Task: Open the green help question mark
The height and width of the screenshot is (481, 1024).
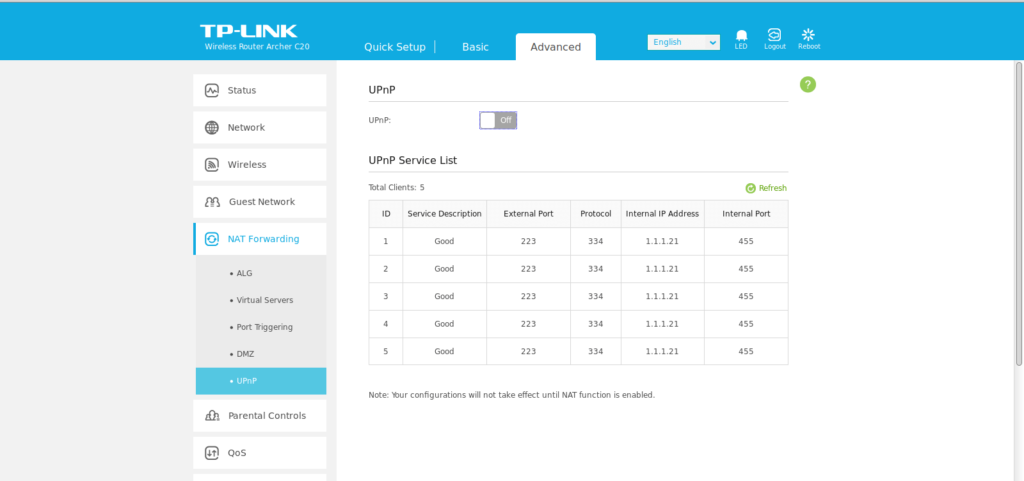Action: (808, 85)
